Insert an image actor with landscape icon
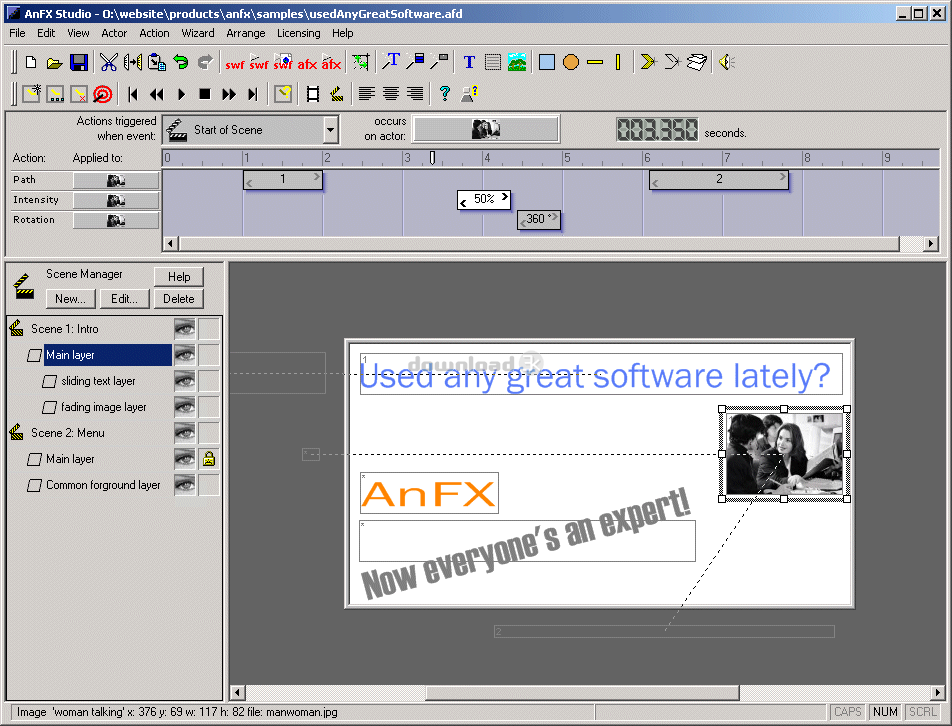The height and width of the screenshot is (726, 952). point(517,62)
